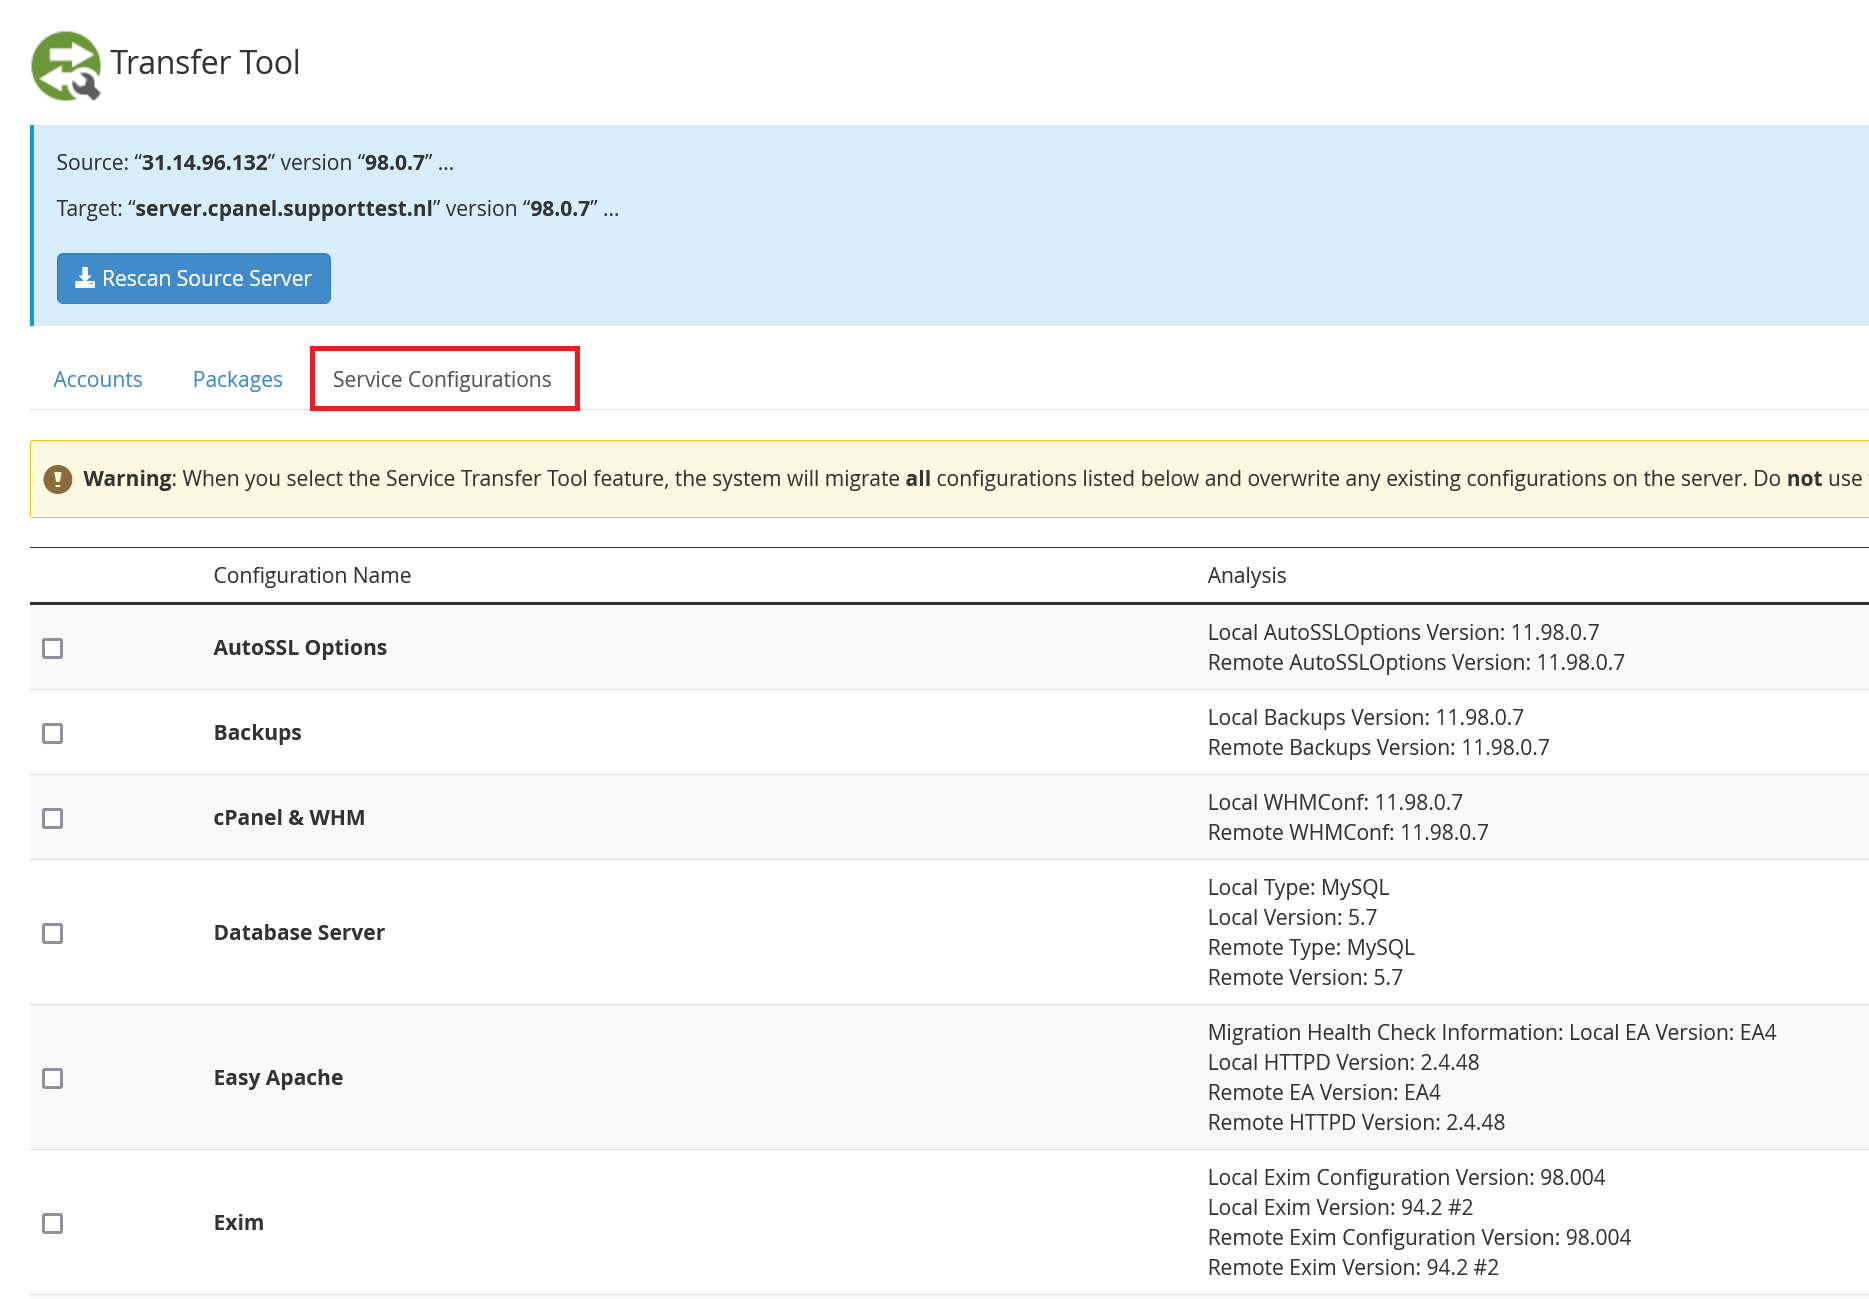Click the AutoSSL Options row name

point(300,648)
